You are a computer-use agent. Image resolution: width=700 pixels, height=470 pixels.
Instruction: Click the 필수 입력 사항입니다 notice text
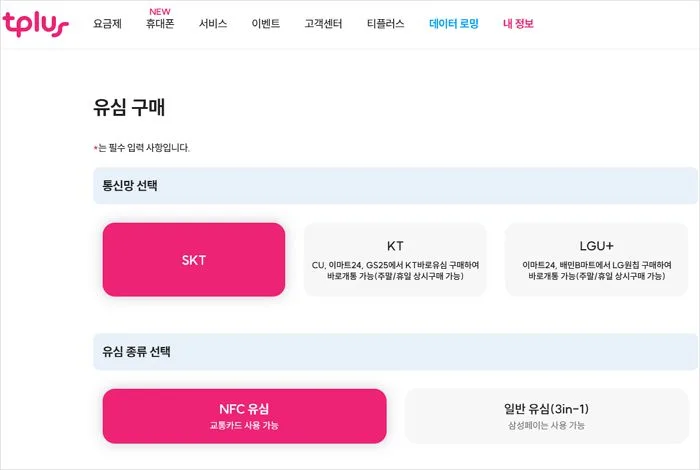143,148
